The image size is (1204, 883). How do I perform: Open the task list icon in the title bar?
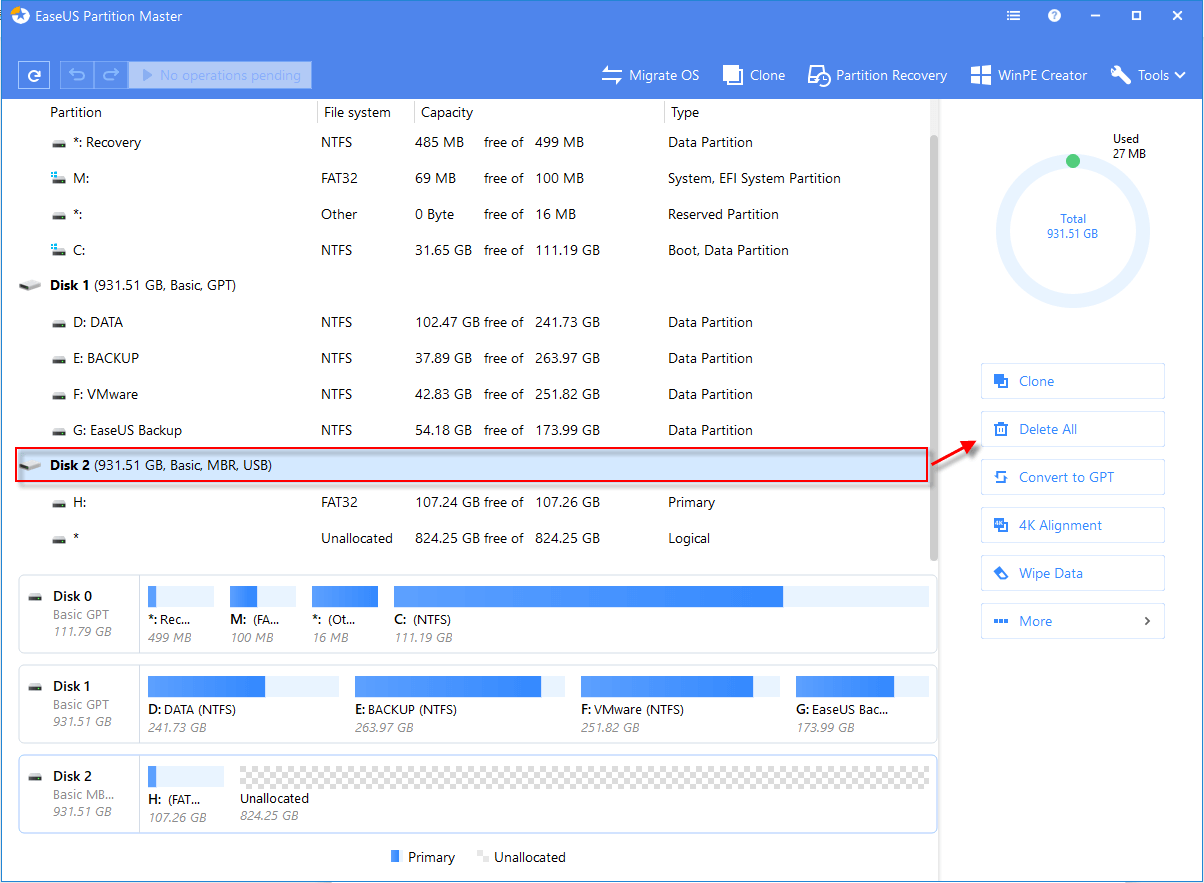click(x=1013, y=16)
